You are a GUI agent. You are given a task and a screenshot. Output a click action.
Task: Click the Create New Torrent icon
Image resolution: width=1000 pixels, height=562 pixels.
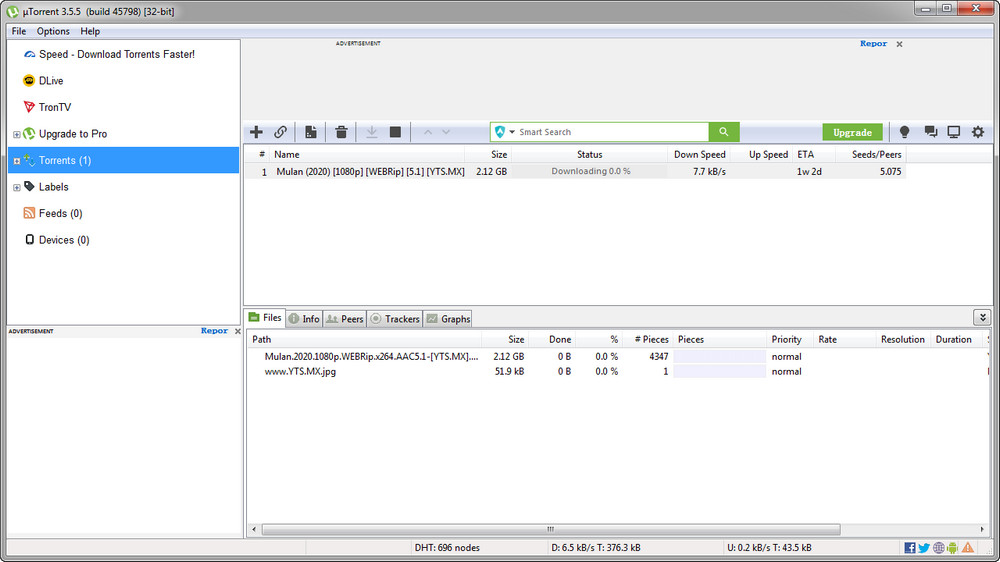point(311,132)
